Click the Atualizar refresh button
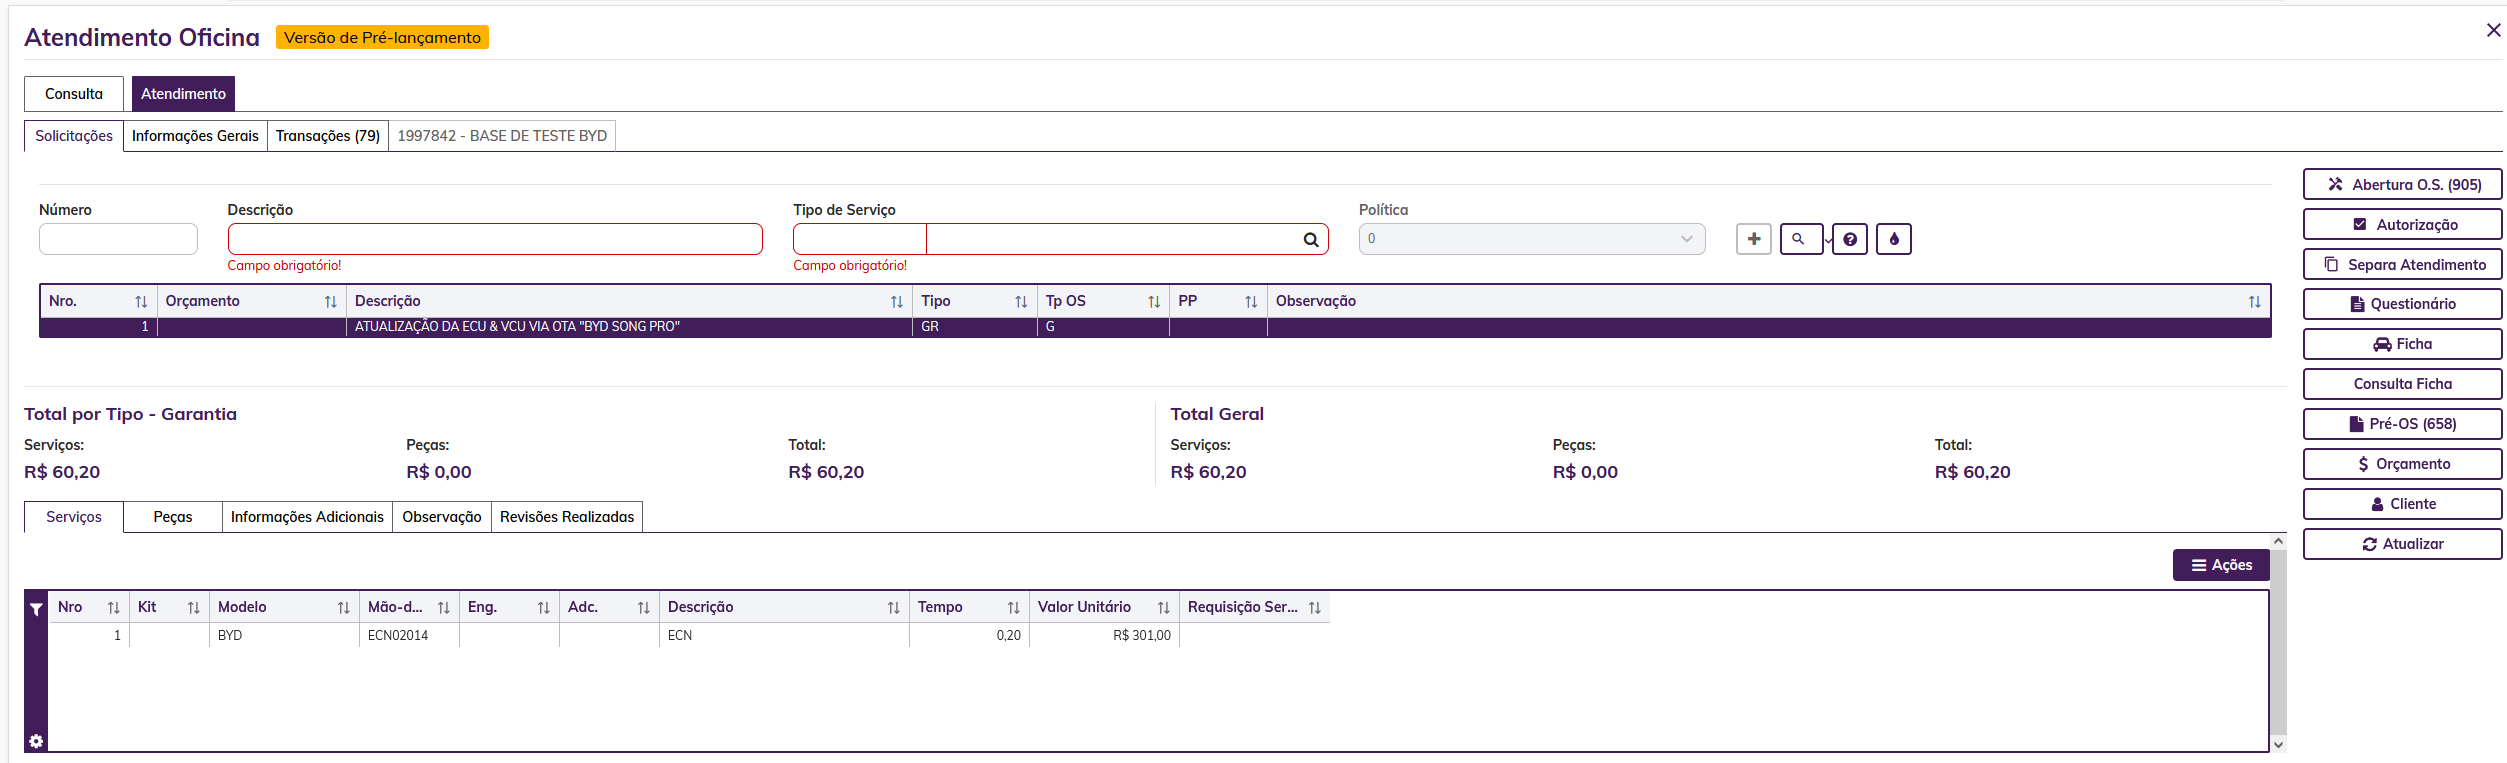 tap(2402, 544)
